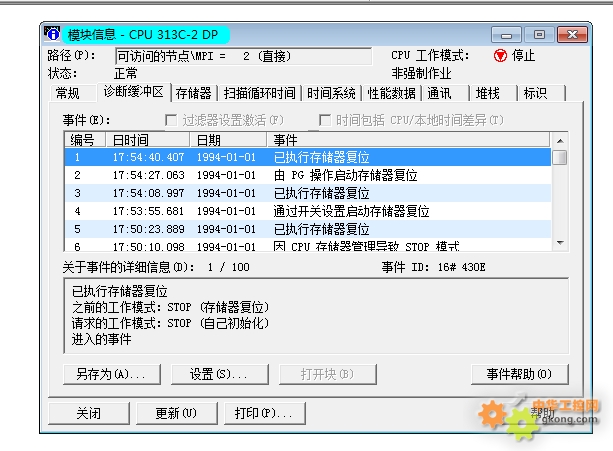Click the module information title bar icon

(52, 34)
